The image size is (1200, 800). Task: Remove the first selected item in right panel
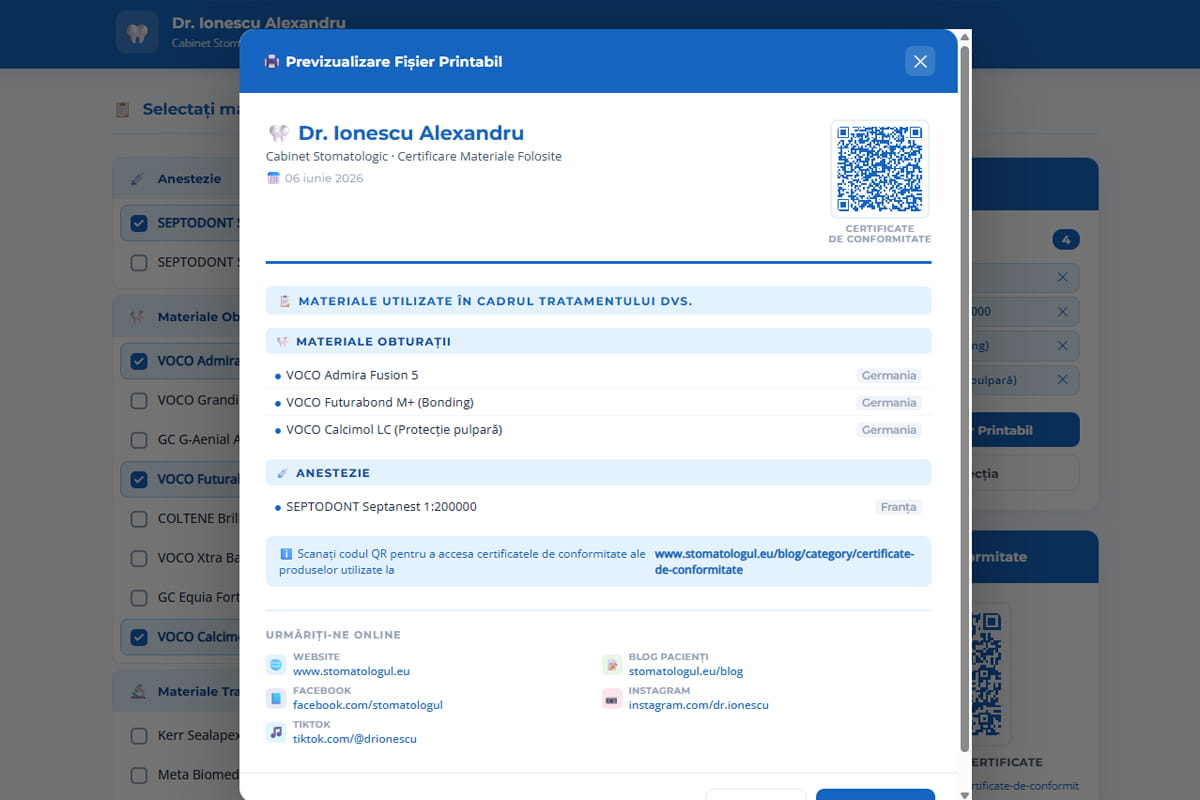pyautogui.click(x=1062, y=277)
